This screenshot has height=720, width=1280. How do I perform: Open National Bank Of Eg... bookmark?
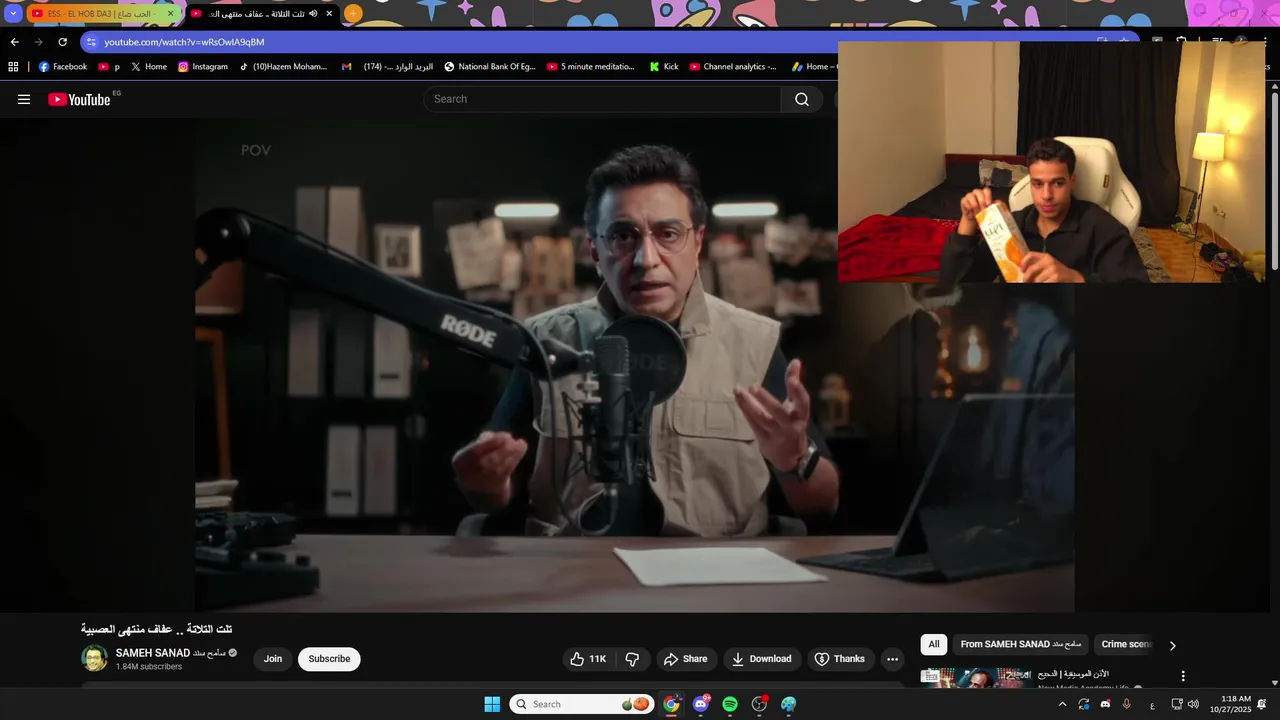click(490, 67)
